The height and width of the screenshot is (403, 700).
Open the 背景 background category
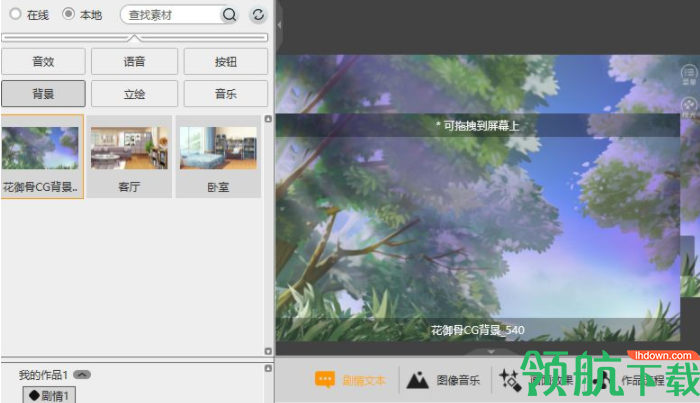pyautogui.click(x=43, y=94)
